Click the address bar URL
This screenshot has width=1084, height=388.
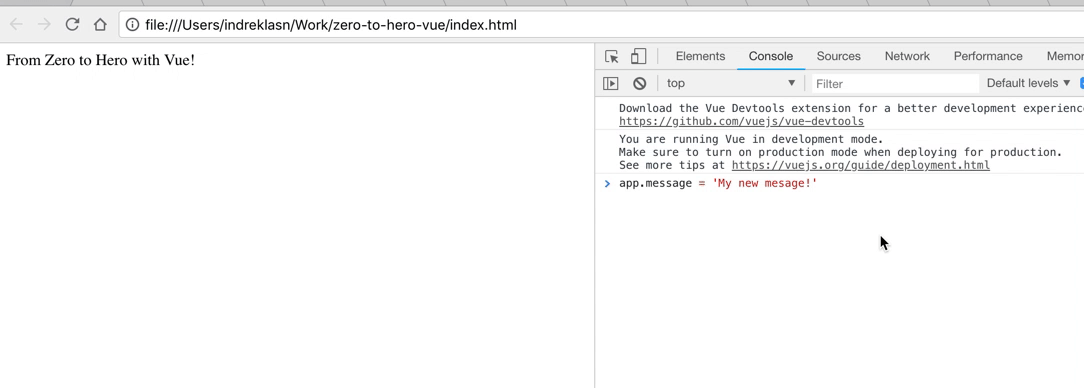330,26
